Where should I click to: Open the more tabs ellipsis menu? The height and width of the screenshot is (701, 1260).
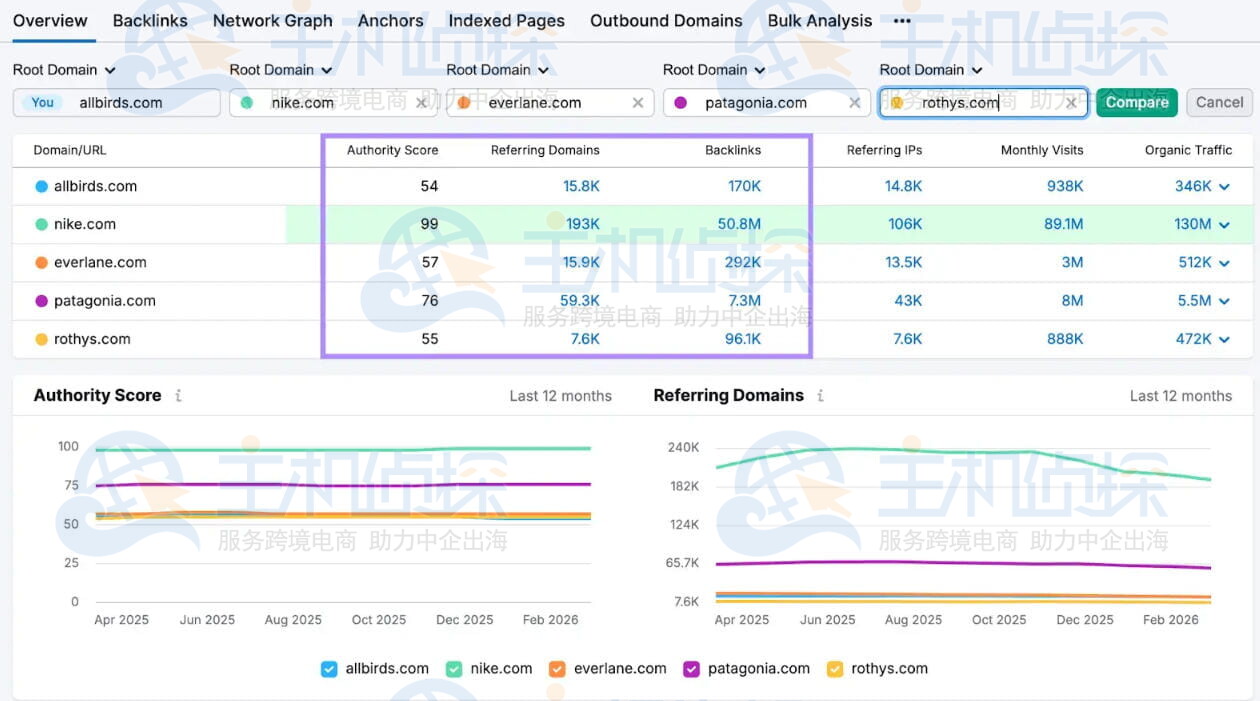(902, 21)
